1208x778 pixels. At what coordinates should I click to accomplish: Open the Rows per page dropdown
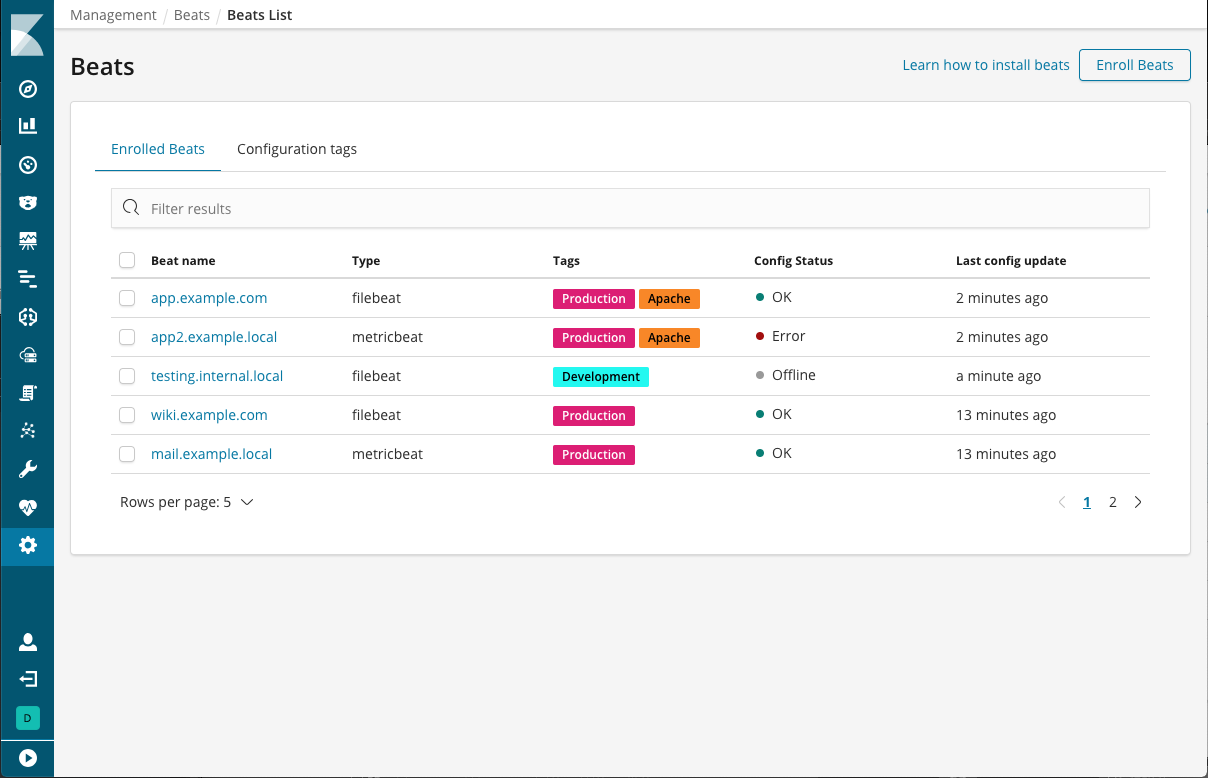186,501
